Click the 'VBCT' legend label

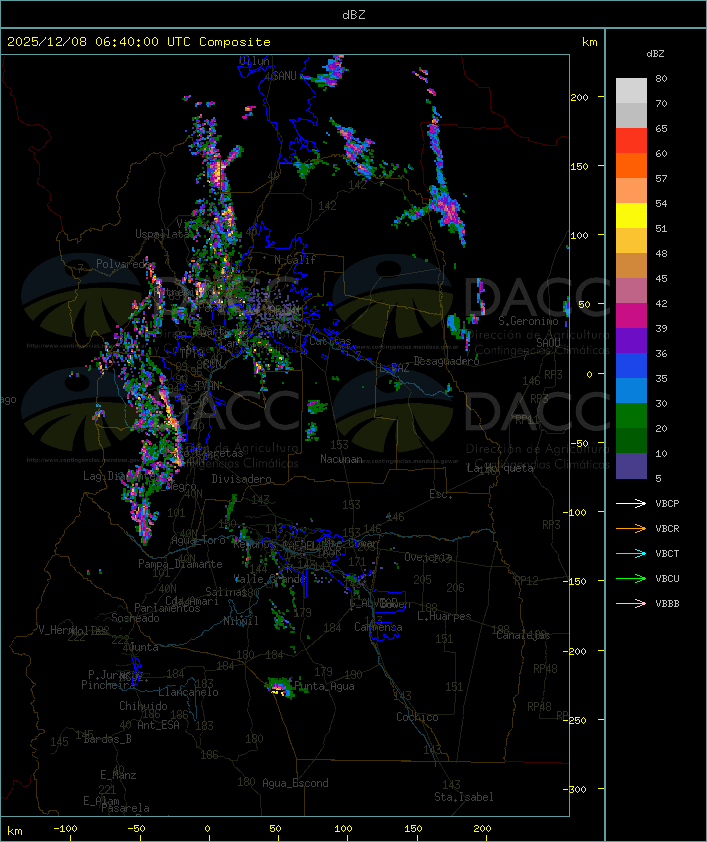pyautogui.click(x=667, y=554)
